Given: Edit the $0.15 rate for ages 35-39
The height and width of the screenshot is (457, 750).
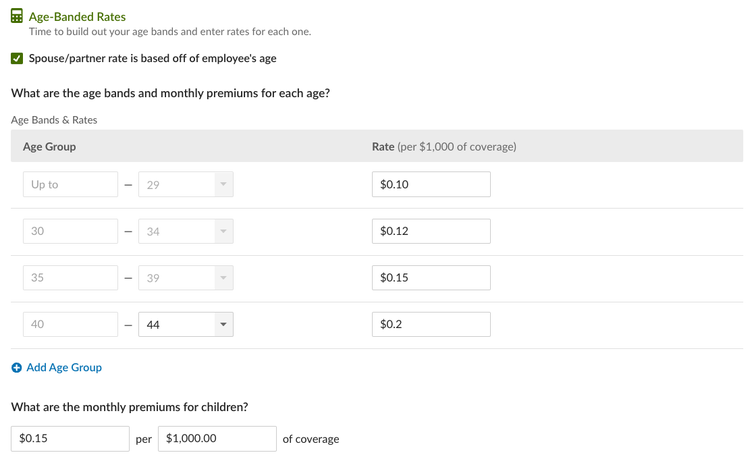Looking at the screenshot, I should point(431,278).
